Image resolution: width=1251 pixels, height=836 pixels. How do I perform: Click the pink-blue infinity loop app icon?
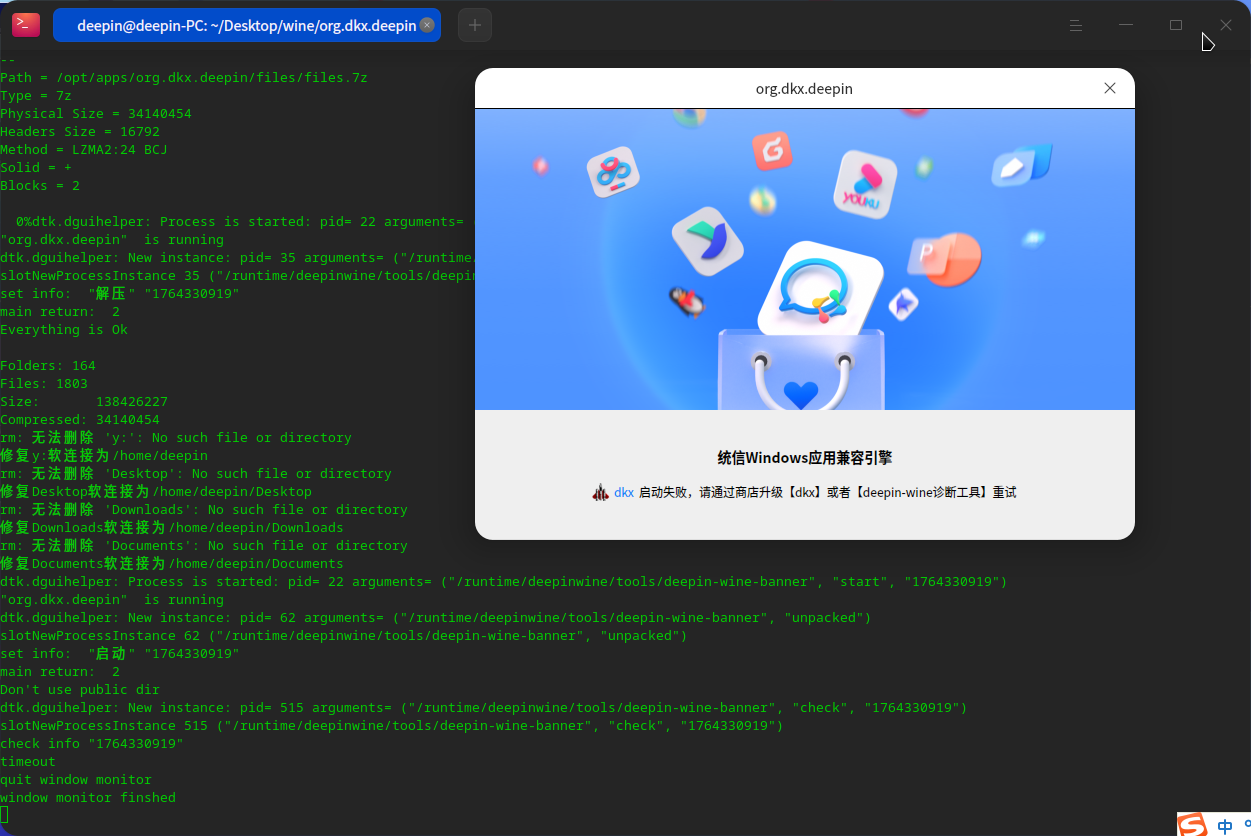pyautogui.click(x=613, y=172)
